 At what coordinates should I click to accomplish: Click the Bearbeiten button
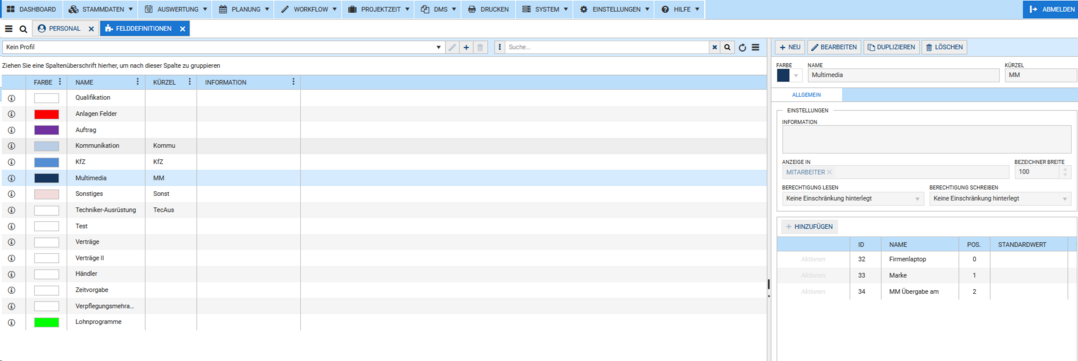834,47
